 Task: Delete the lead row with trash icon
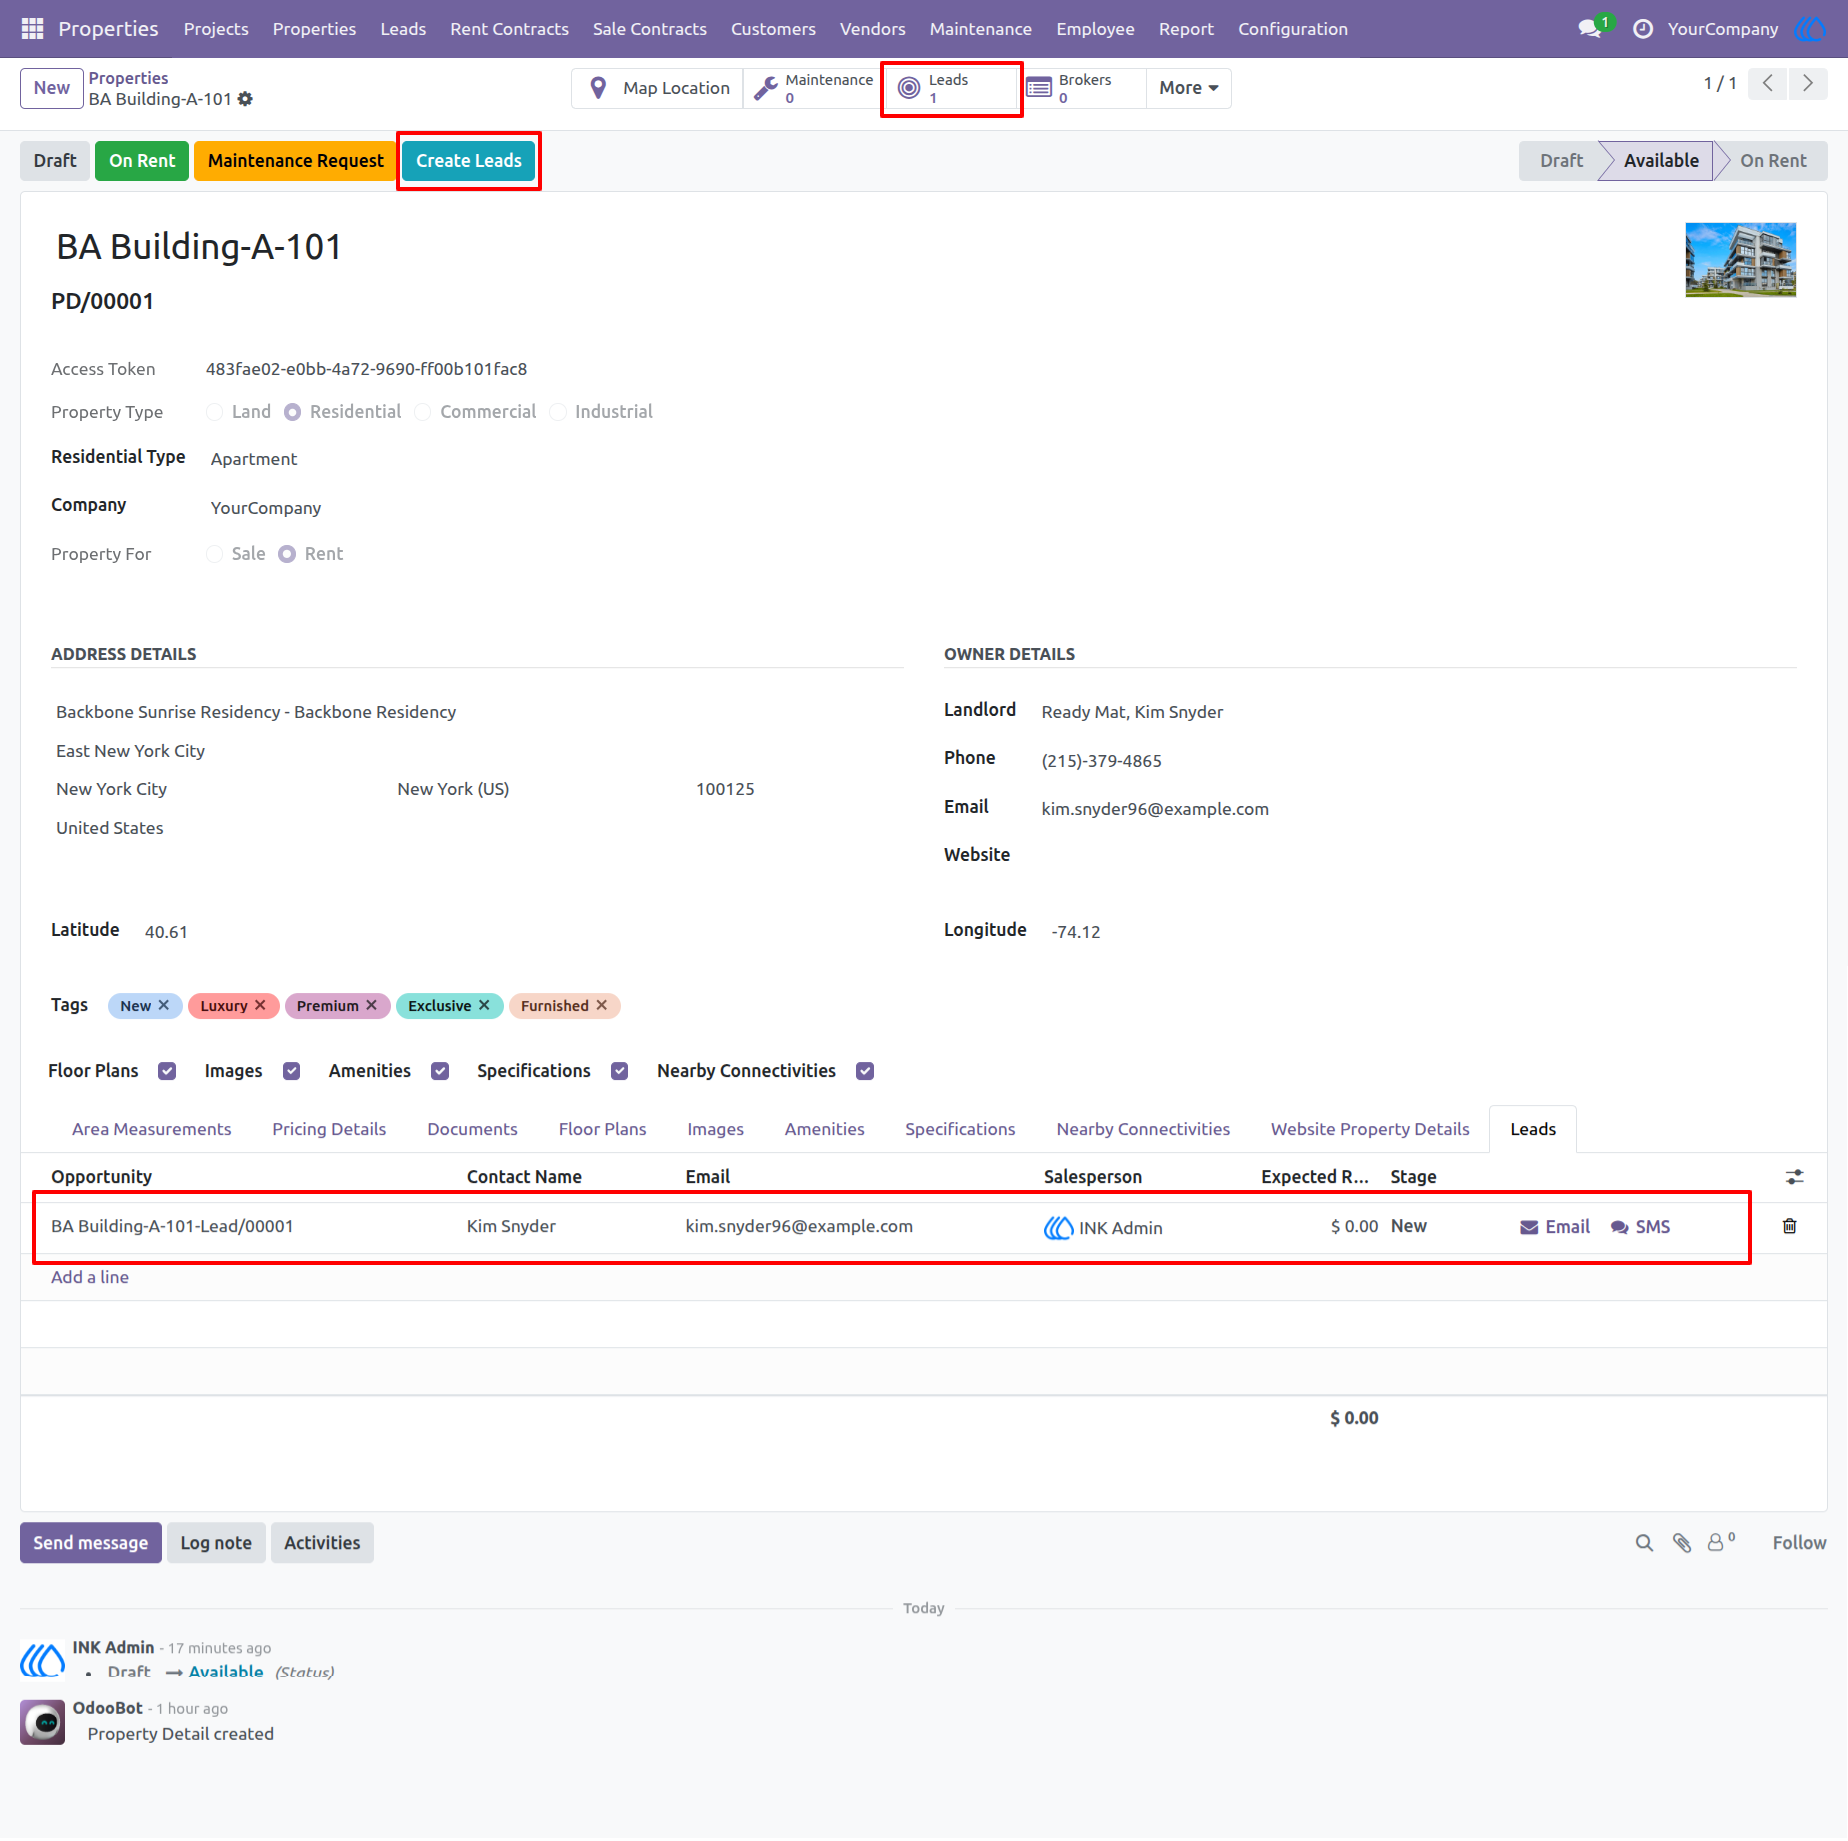(x=1790, y=1226)
